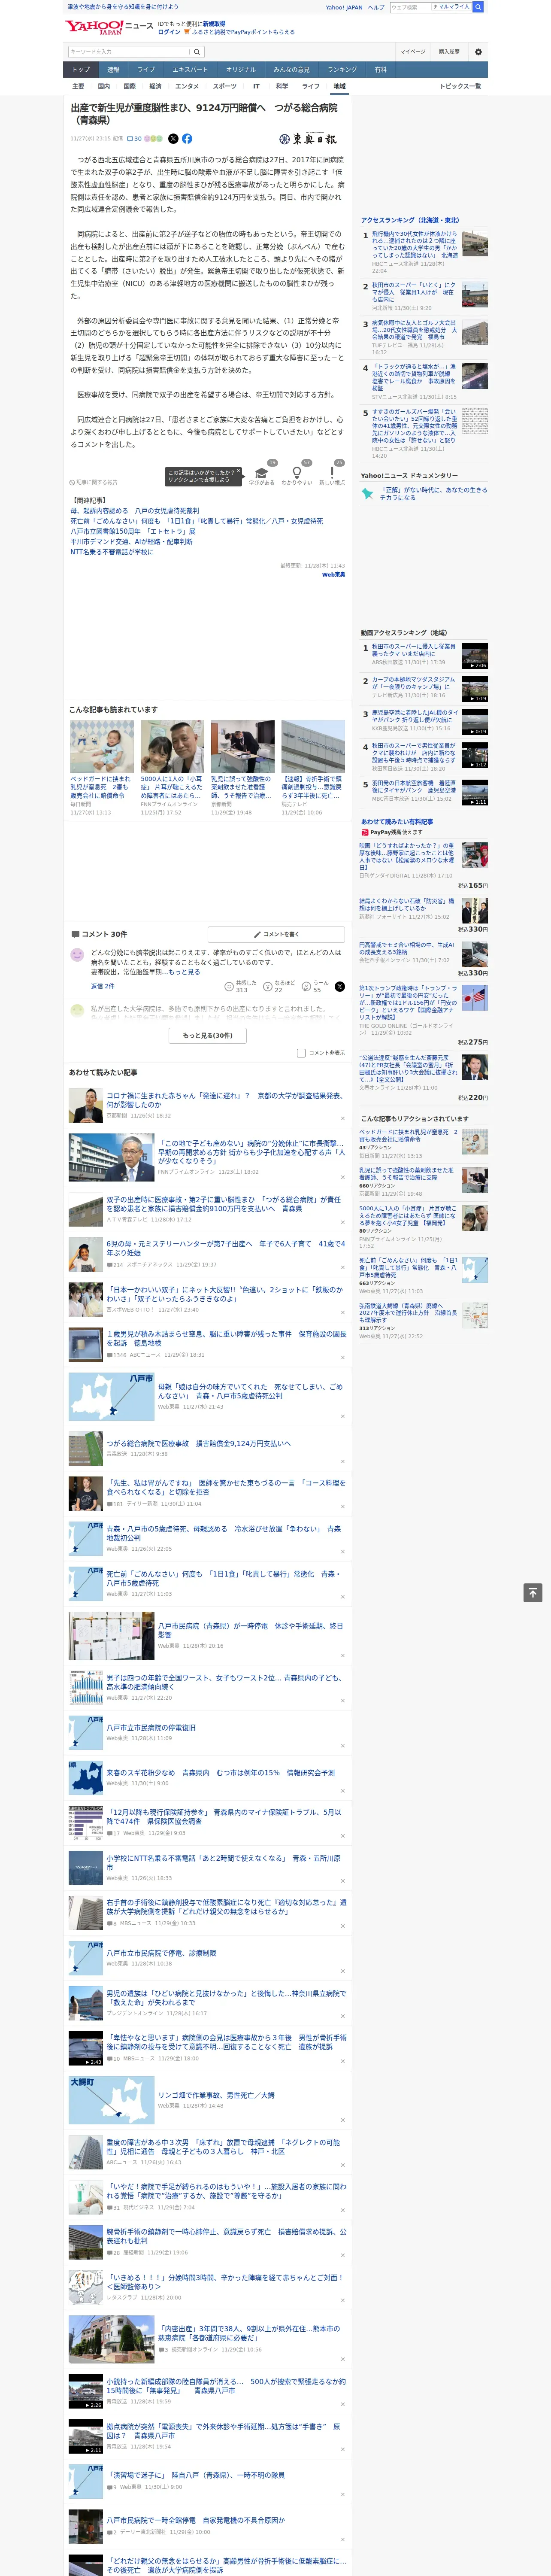Click the 共感した smiley reaction on the comment
The width and height of the screenshot is (551, 2576).
click(229, 986)
